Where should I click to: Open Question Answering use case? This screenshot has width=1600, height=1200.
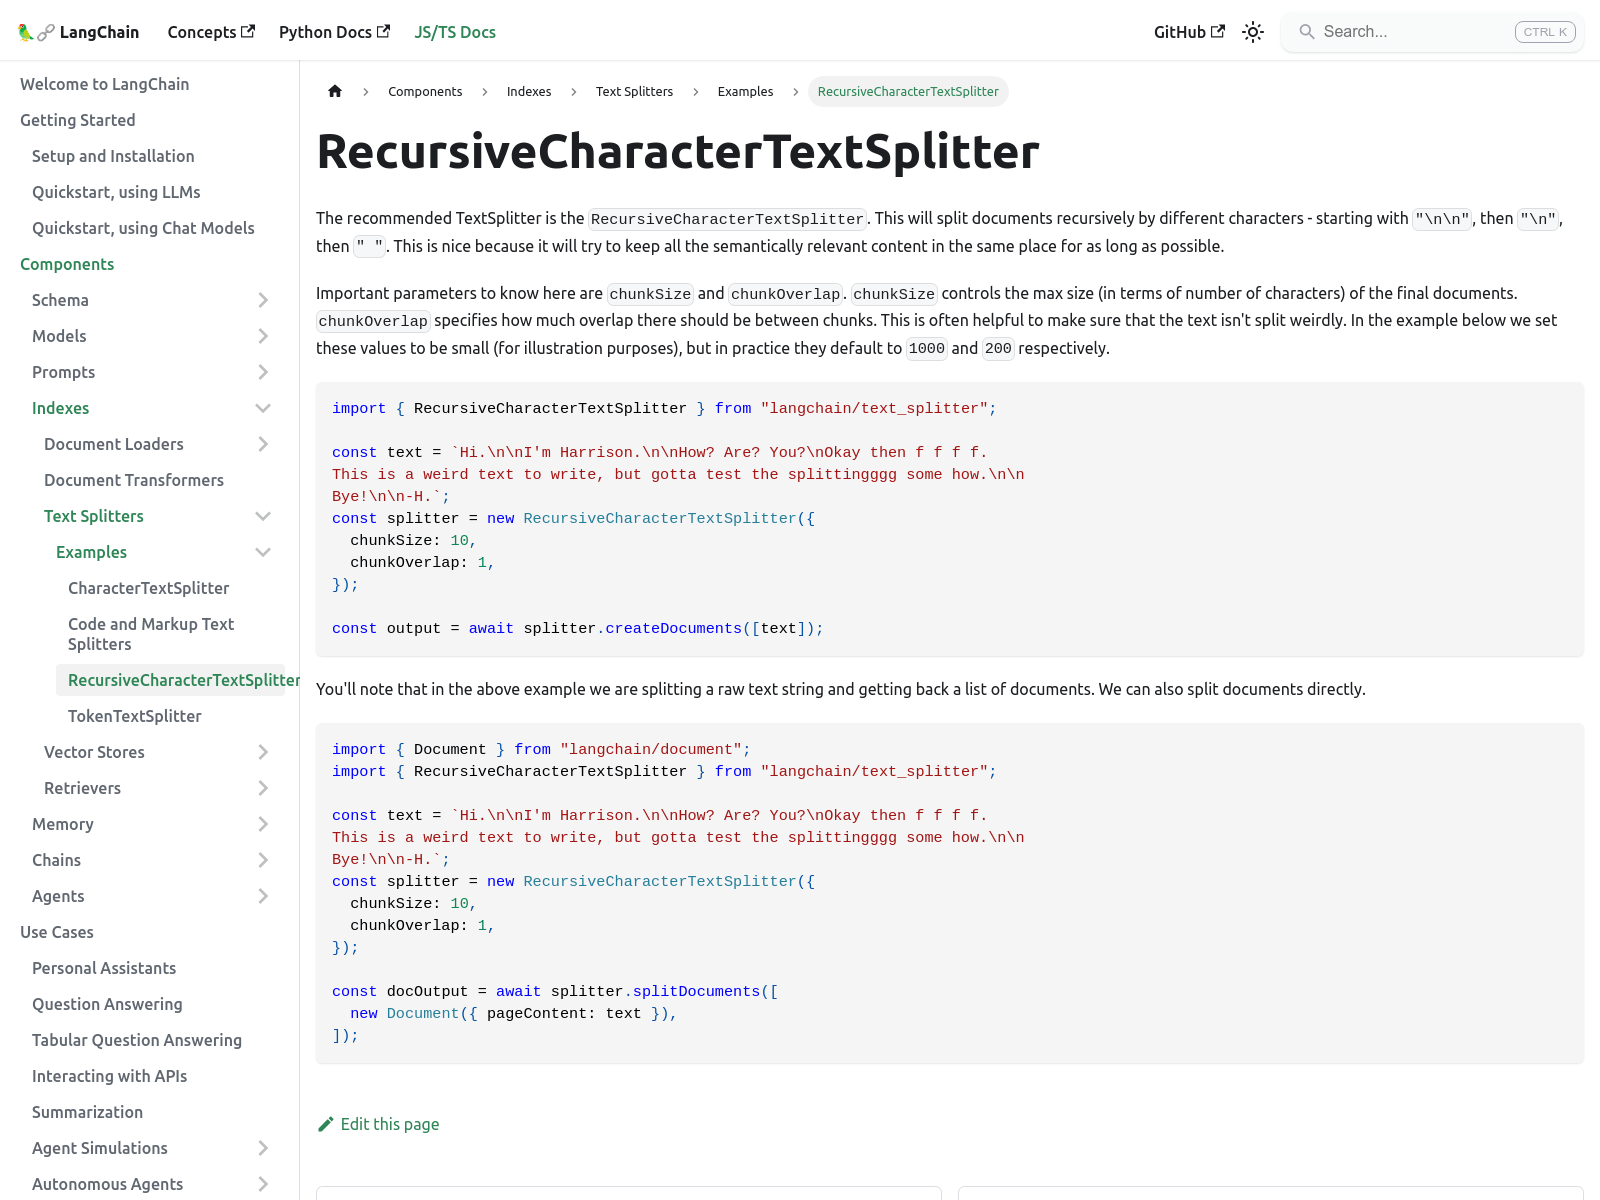point(107,1004)
